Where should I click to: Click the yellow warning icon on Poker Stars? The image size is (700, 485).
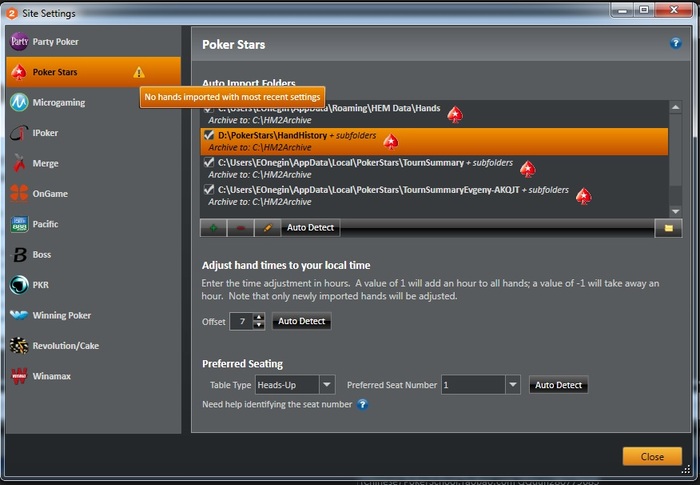click(139, 72)
